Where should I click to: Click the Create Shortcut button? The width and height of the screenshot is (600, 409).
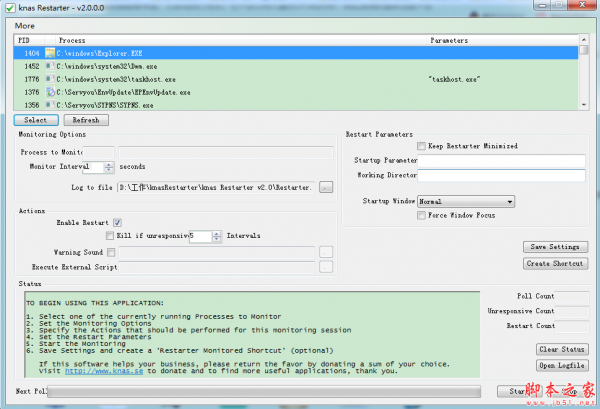pyautogui.click(x=555, y=264)
